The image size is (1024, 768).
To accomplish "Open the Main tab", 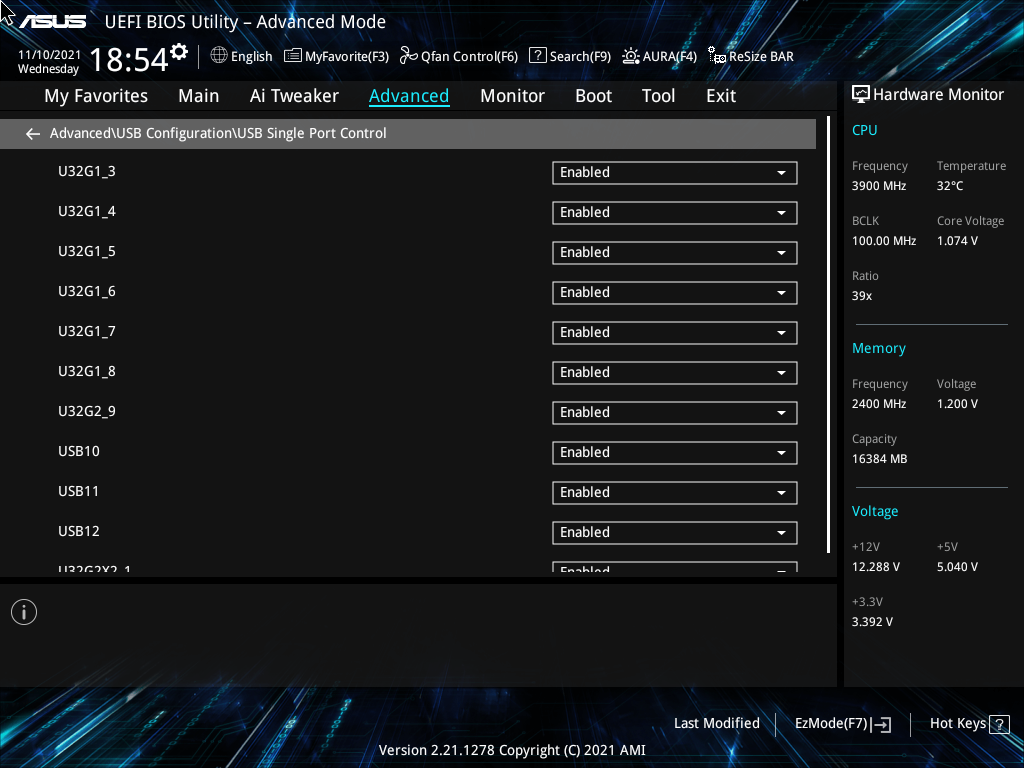I will [x=199, y=96].
